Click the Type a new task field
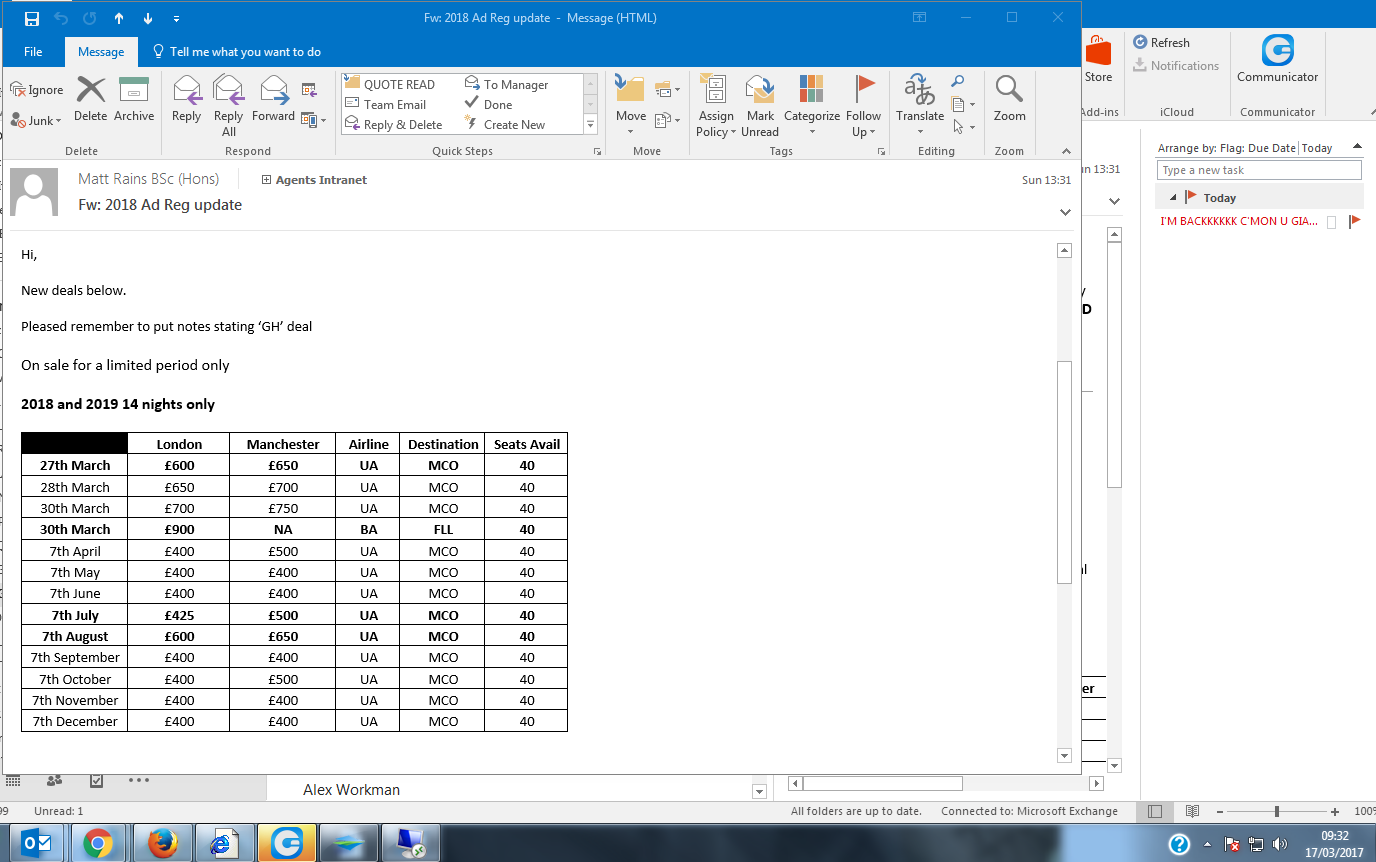 coord(1259,170)
